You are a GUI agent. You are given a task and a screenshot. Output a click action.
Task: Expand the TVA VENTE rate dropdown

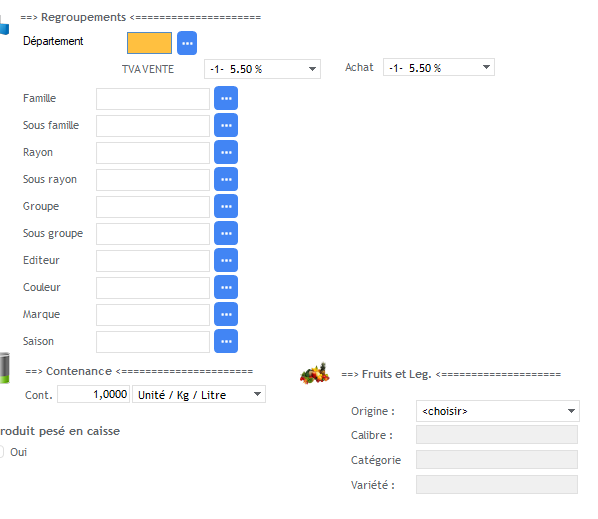(262, 69)
